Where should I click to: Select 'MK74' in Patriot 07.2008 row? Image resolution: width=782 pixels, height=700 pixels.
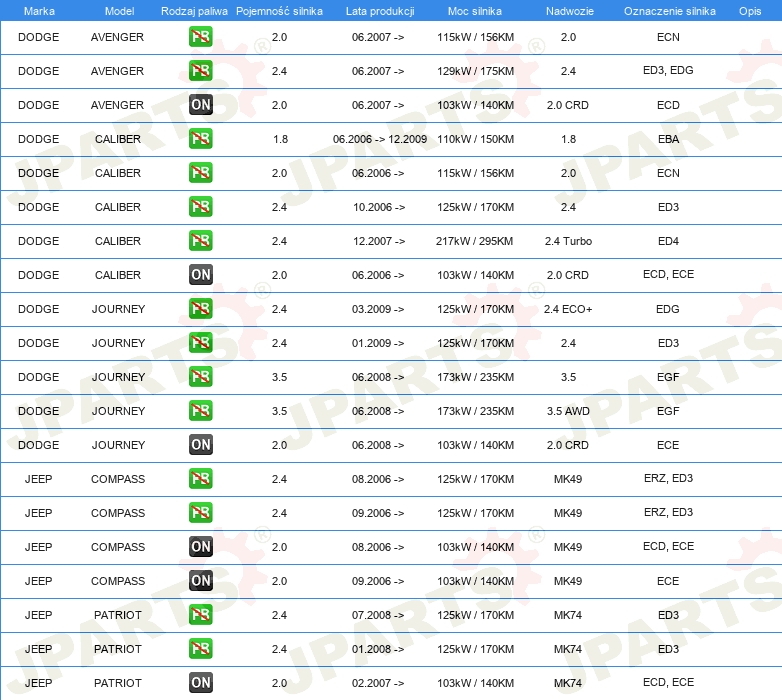tap(568, 615)
